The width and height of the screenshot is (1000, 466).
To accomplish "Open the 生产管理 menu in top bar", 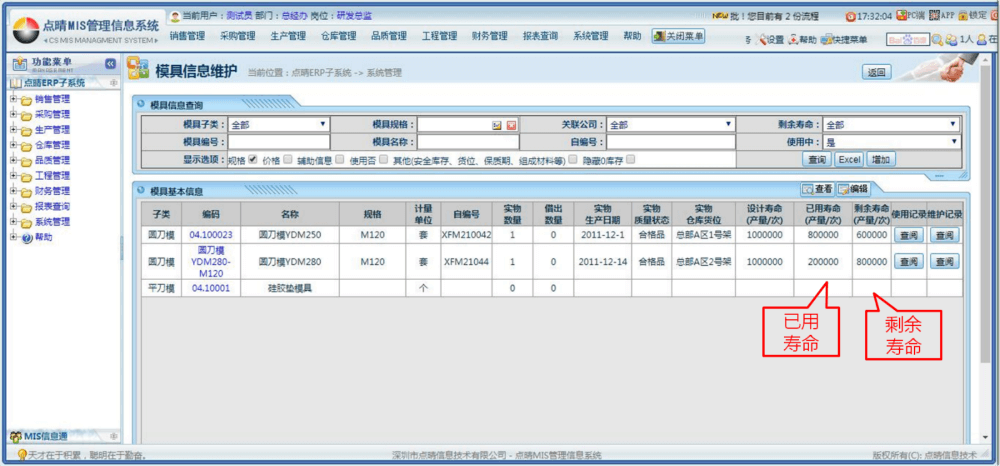I will (x=287, y=36).
